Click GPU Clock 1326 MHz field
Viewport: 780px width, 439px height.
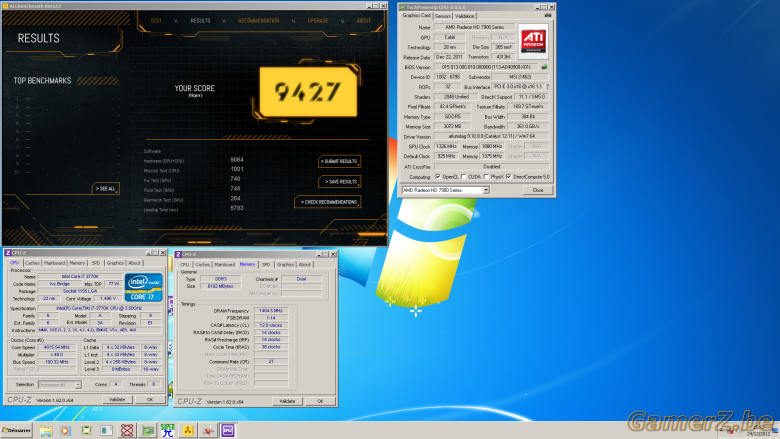tap(446, 147)
